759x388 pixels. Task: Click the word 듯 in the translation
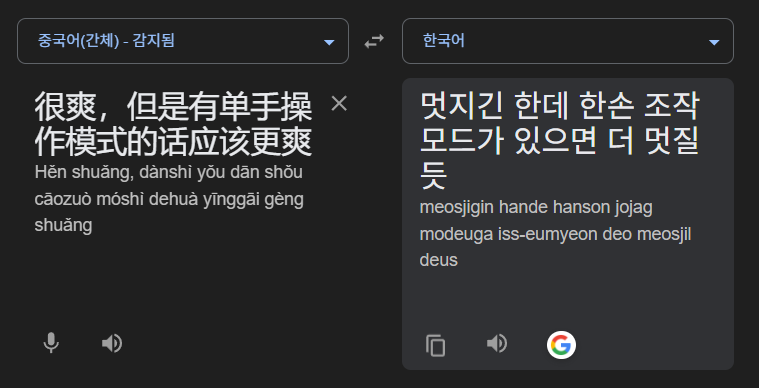(x=433, y=176)
